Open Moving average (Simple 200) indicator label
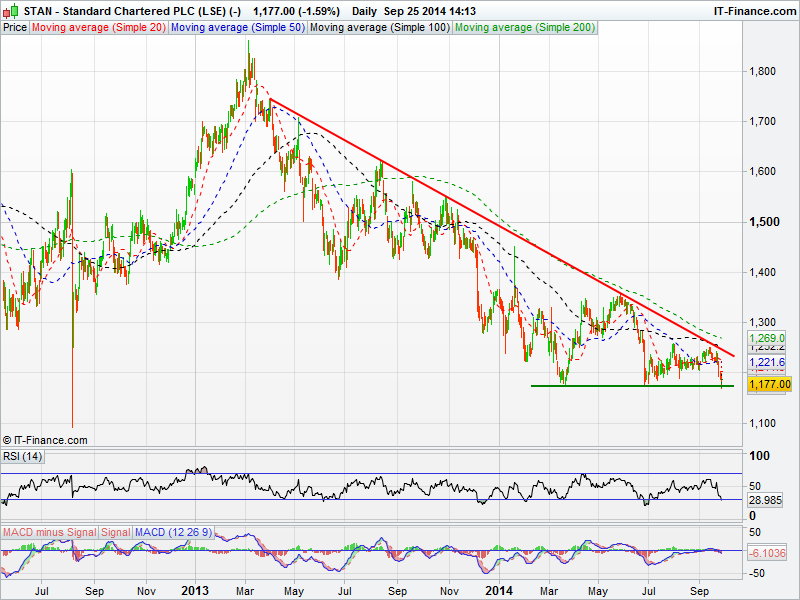Screen dimensions: 800x600 coord(525,28)
